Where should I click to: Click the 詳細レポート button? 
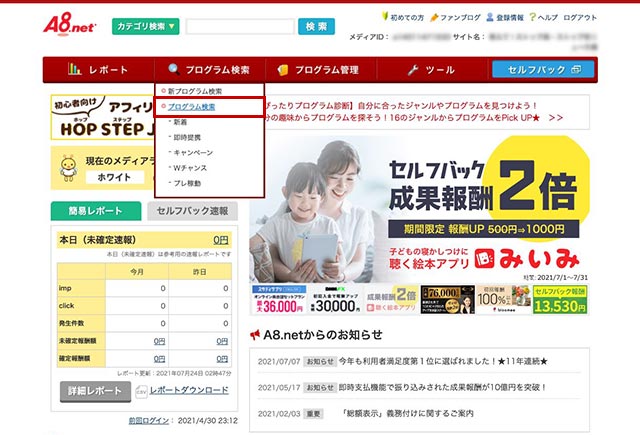tap(95, 391)
